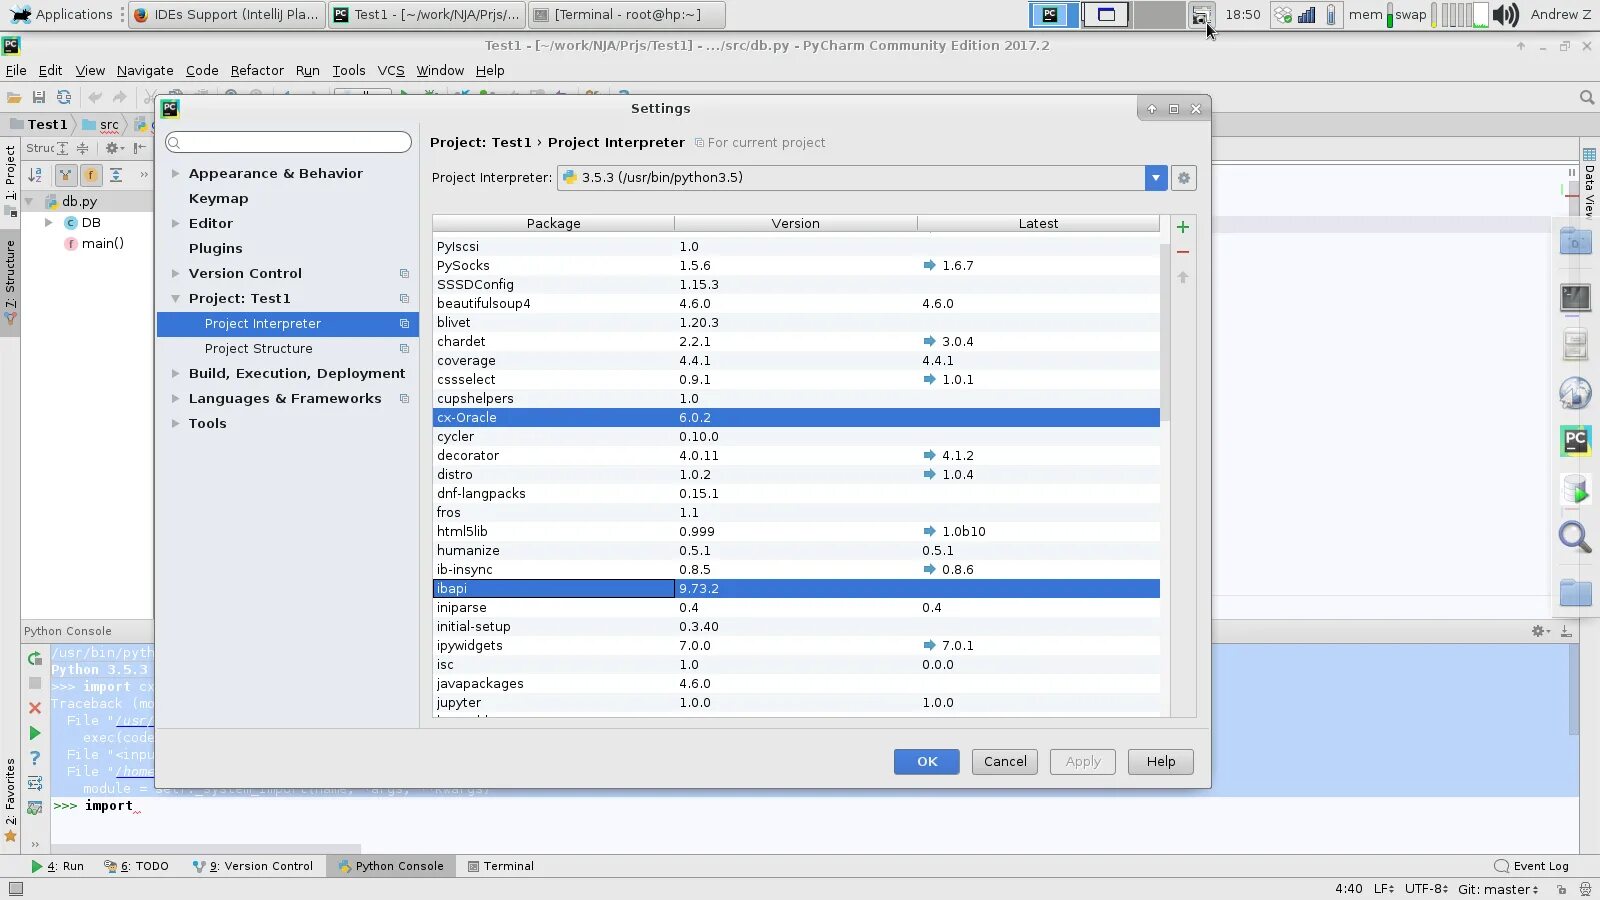Screen dimensions: 1600x900
Task: Toggle Autoscroll from Source in Structure toolbar
Action: pyautogui.click(x=116, y=175)
